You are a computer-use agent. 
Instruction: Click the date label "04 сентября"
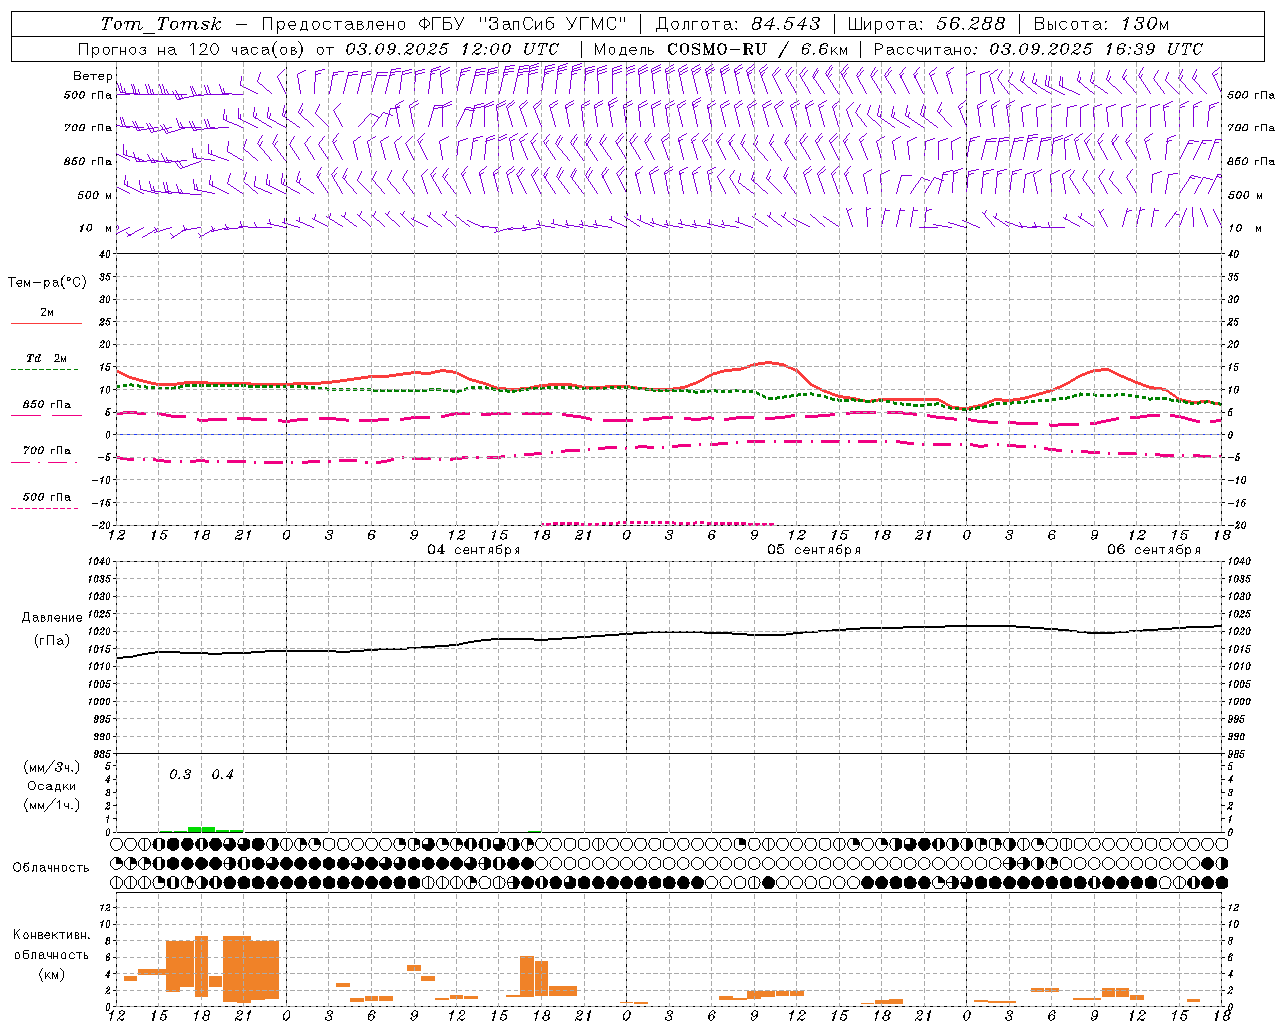[x=474, y=550]
